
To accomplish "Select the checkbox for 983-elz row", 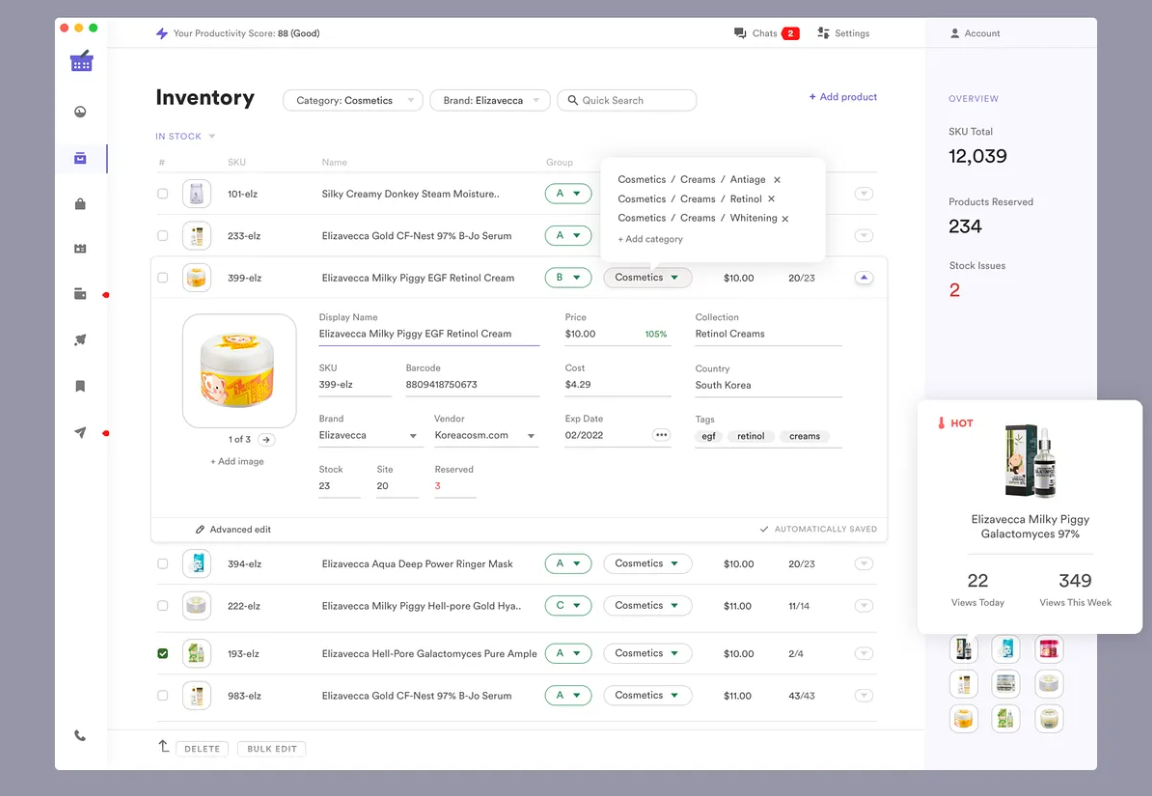I will pyautogui.click(x=163, y=696).
